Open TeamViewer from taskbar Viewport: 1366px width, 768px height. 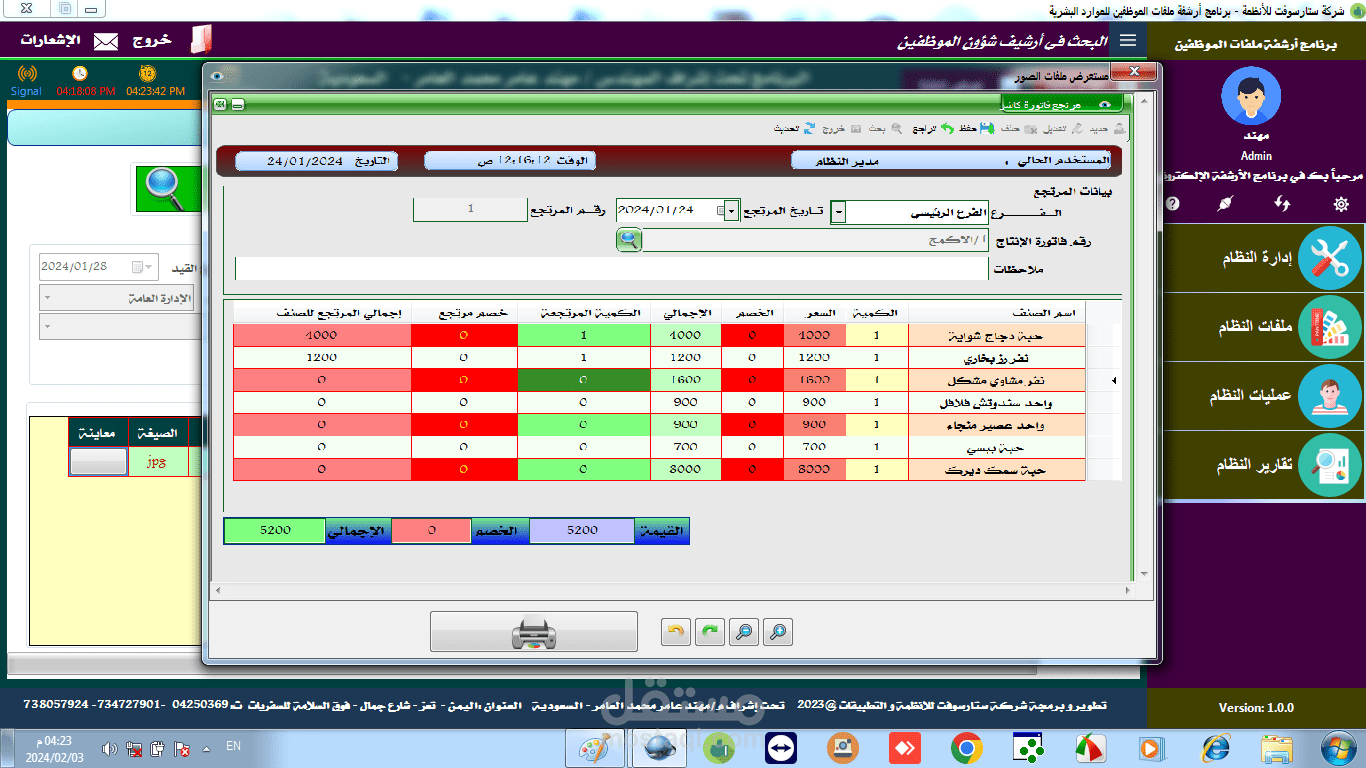(780, 748)
